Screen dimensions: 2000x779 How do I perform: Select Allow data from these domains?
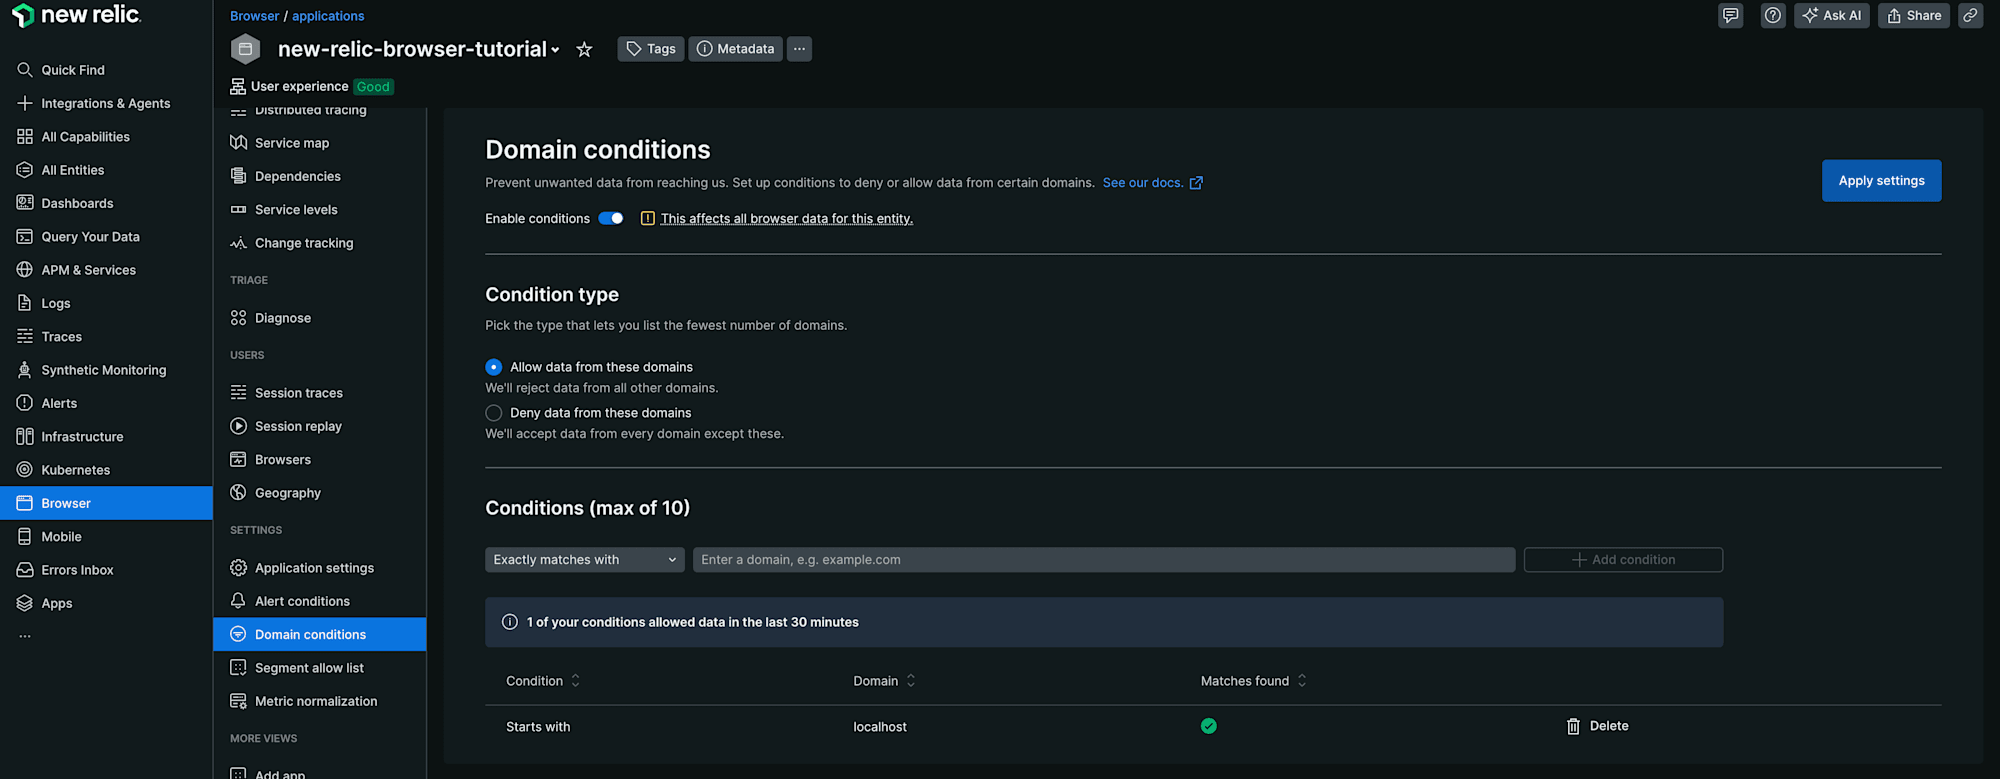point(494,367)
